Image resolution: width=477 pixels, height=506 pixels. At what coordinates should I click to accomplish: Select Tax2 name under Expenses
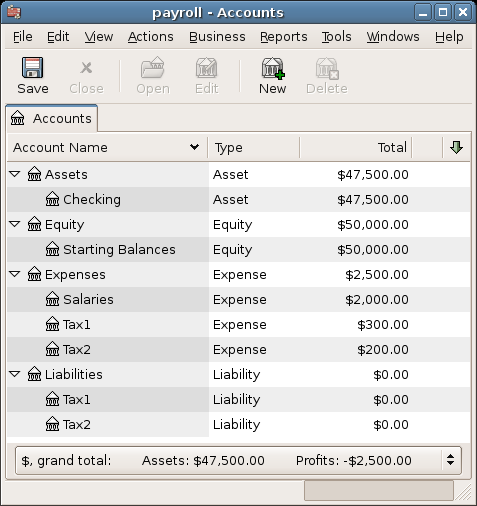click(x=77, y=349)
